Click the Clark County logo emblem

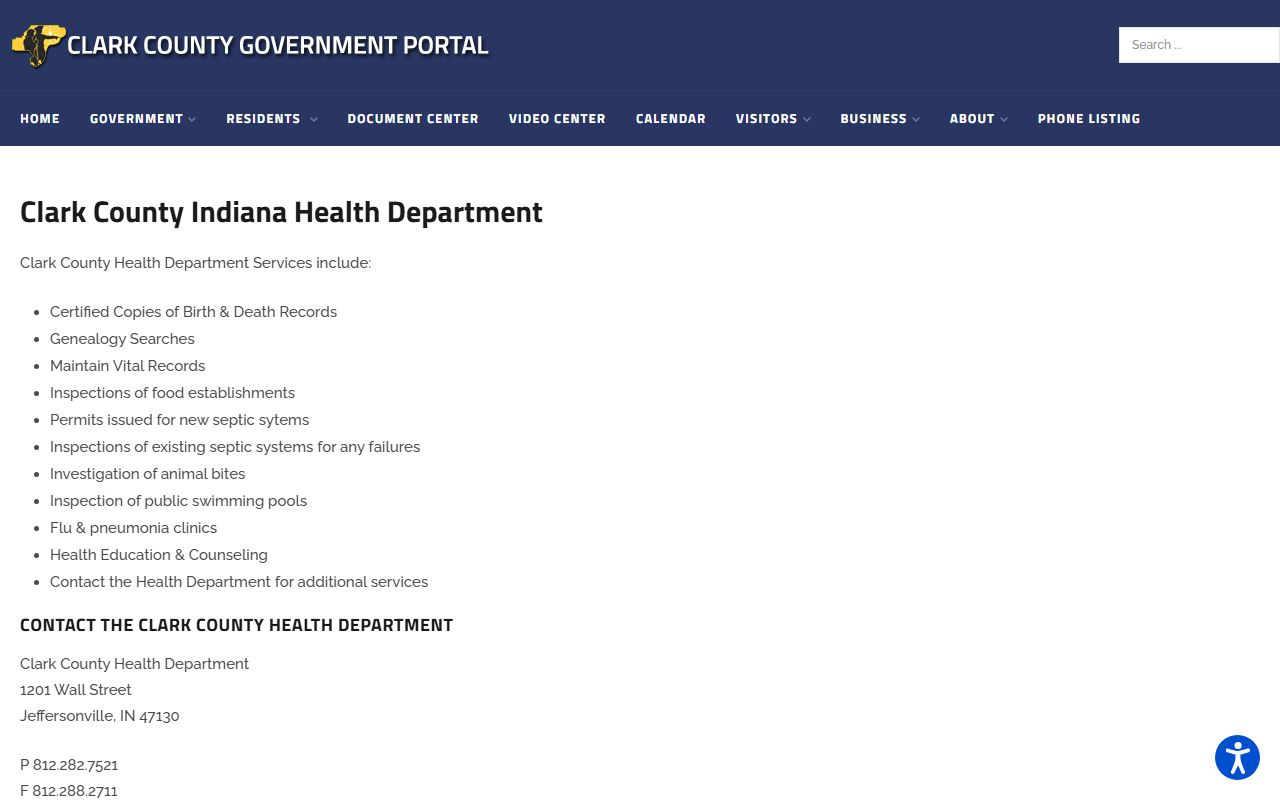39,45
